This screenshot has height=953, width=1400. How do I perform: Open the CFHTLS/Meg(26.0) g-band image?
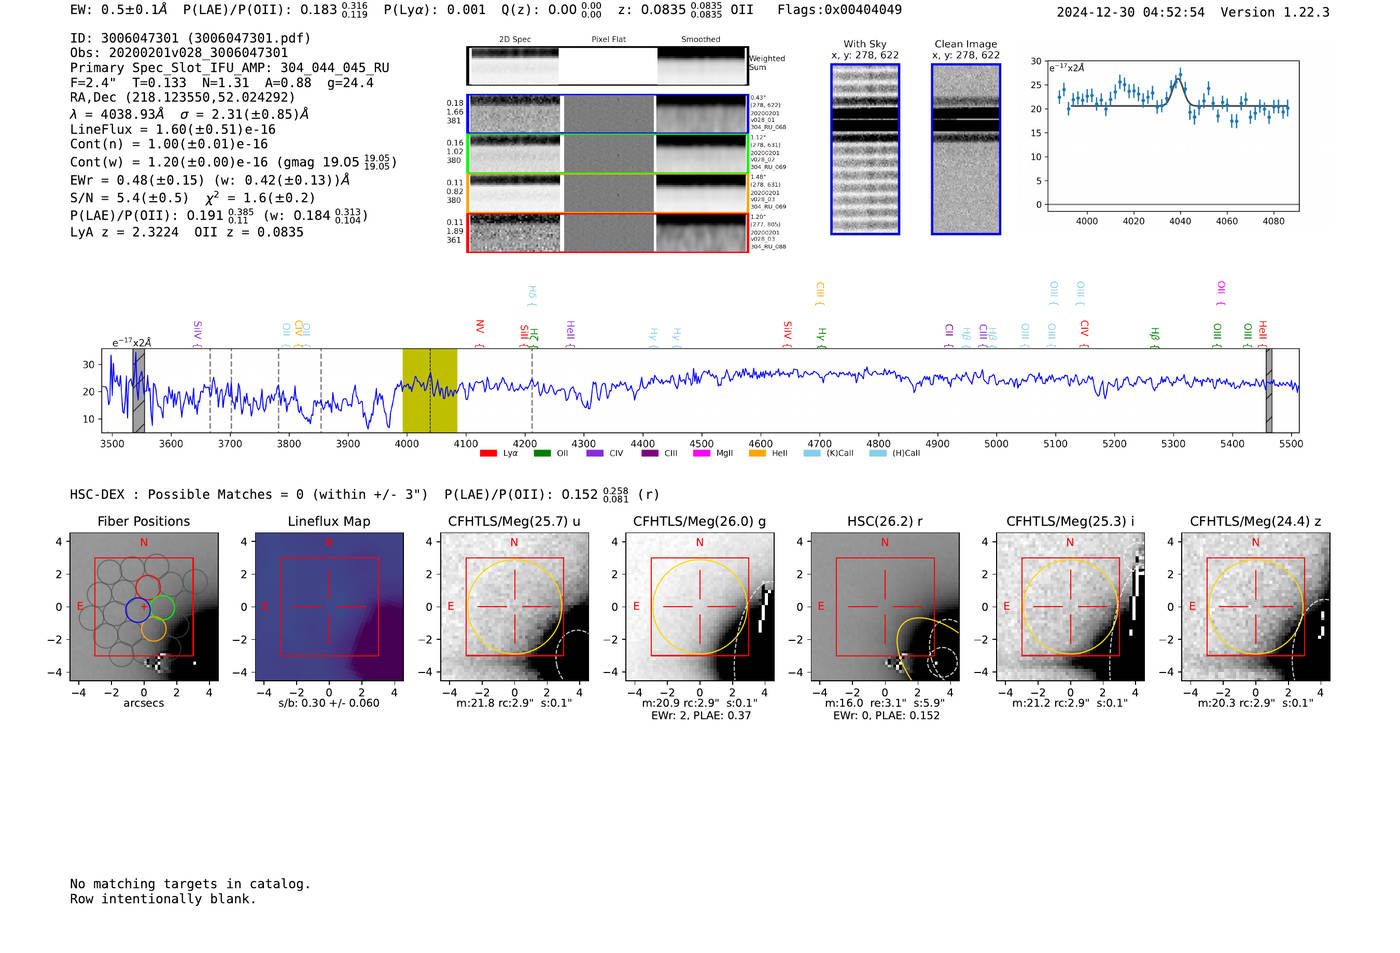click(x=700, y=607)
